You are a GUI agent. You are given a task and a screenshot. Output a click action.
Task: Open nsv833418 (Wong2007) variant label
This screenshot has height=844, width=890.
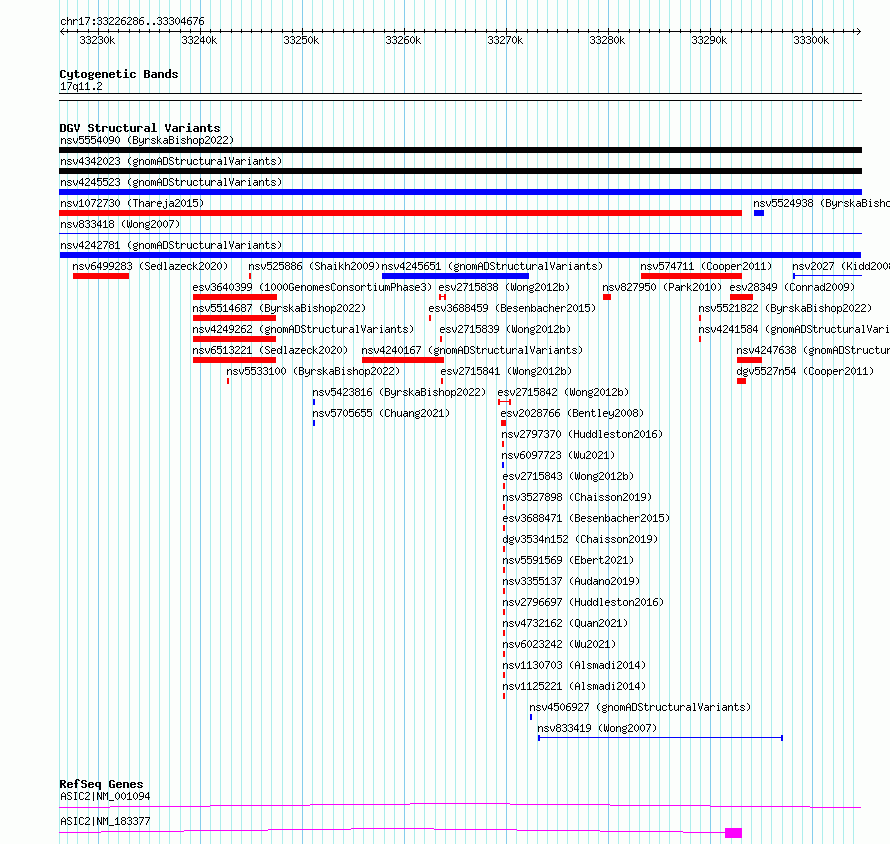tap(120, 224)
